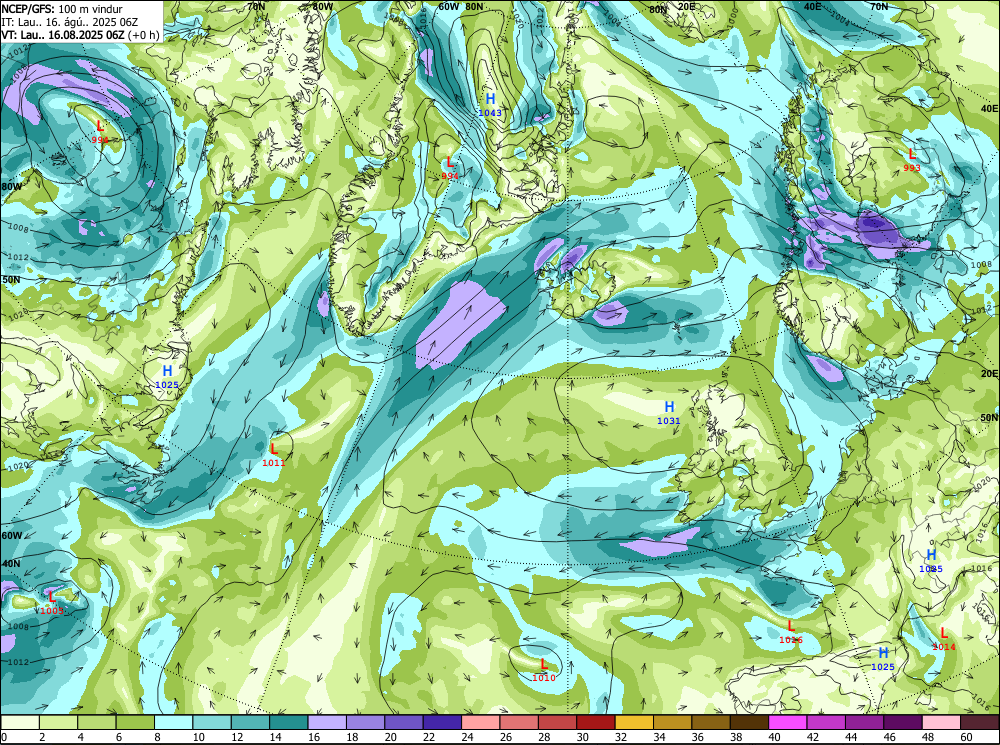Pick the 6–8 m/s olive green legend swatch
The height and width of the screenshot is (745, 1000).
click(135, 722)
